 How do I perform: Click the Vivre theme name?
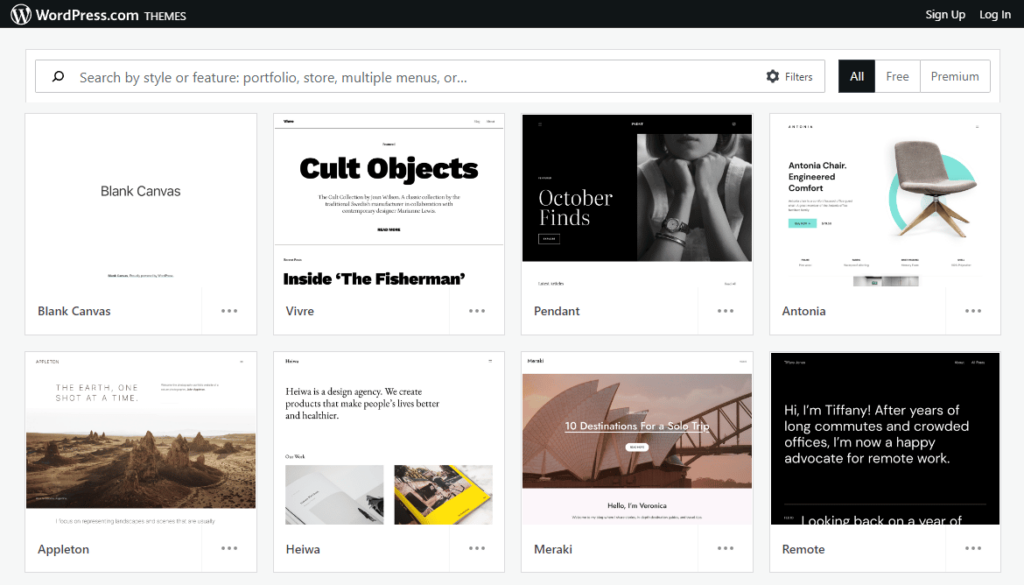[x=300, y=311]
